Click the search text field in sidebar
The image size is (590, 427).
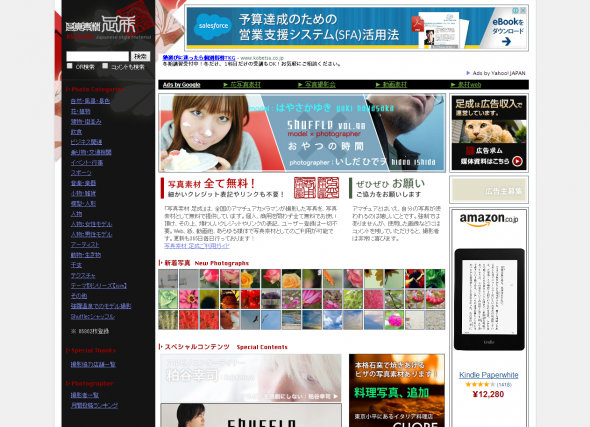97,56
